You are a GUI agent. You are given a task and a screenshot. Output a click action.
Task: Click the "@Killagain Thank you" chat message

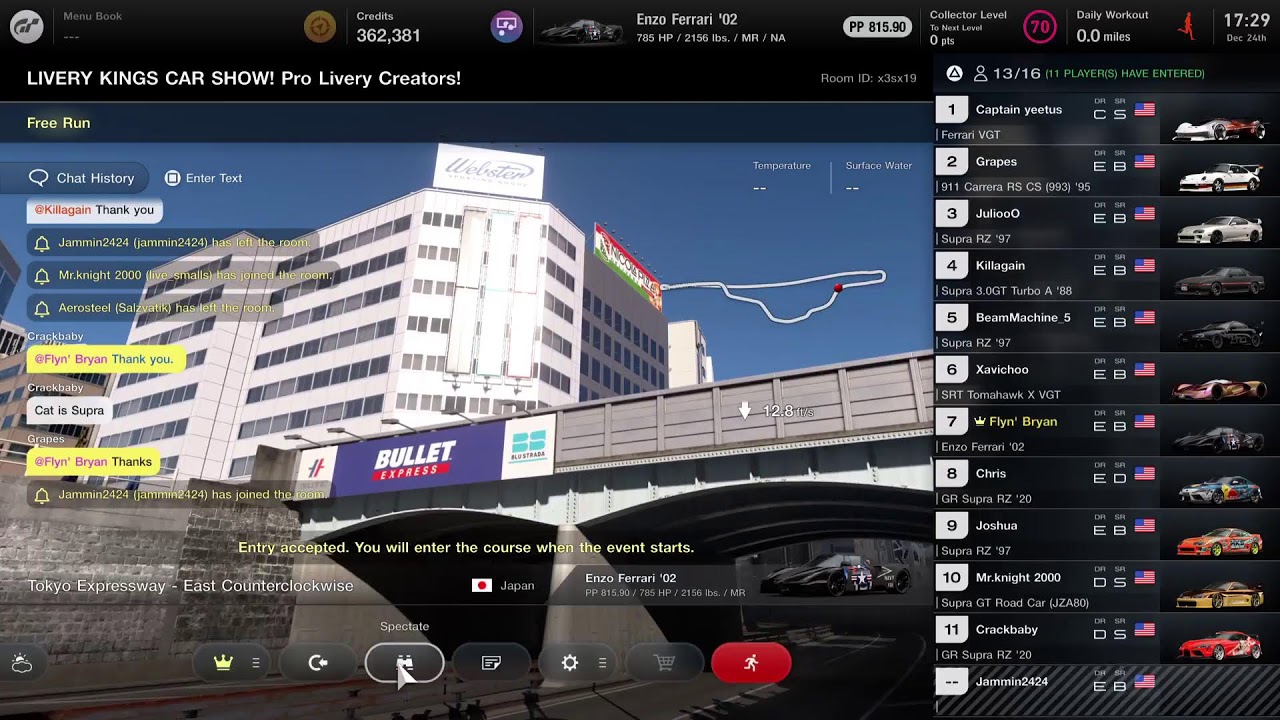[94, 210]
